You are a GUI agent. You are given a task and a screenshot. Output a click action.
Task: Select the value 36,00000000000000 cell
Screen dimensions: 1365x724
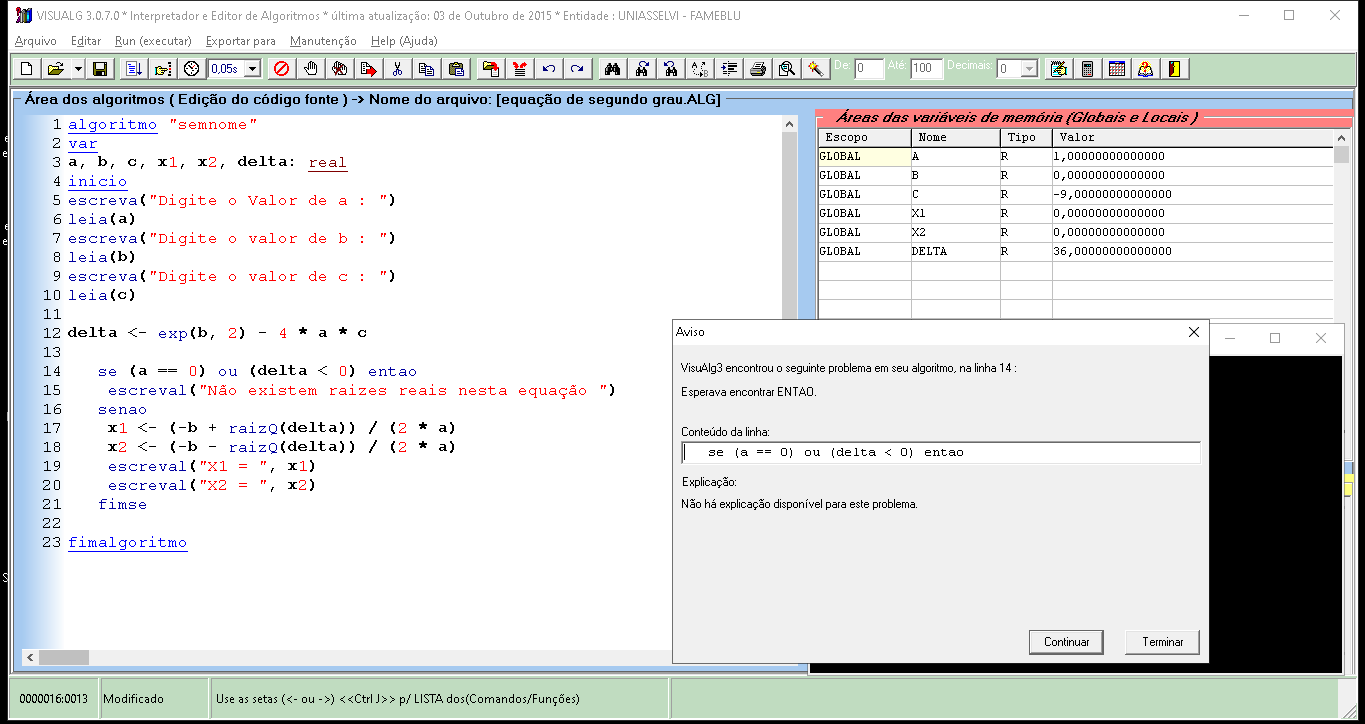click(x=1193, y=252)
